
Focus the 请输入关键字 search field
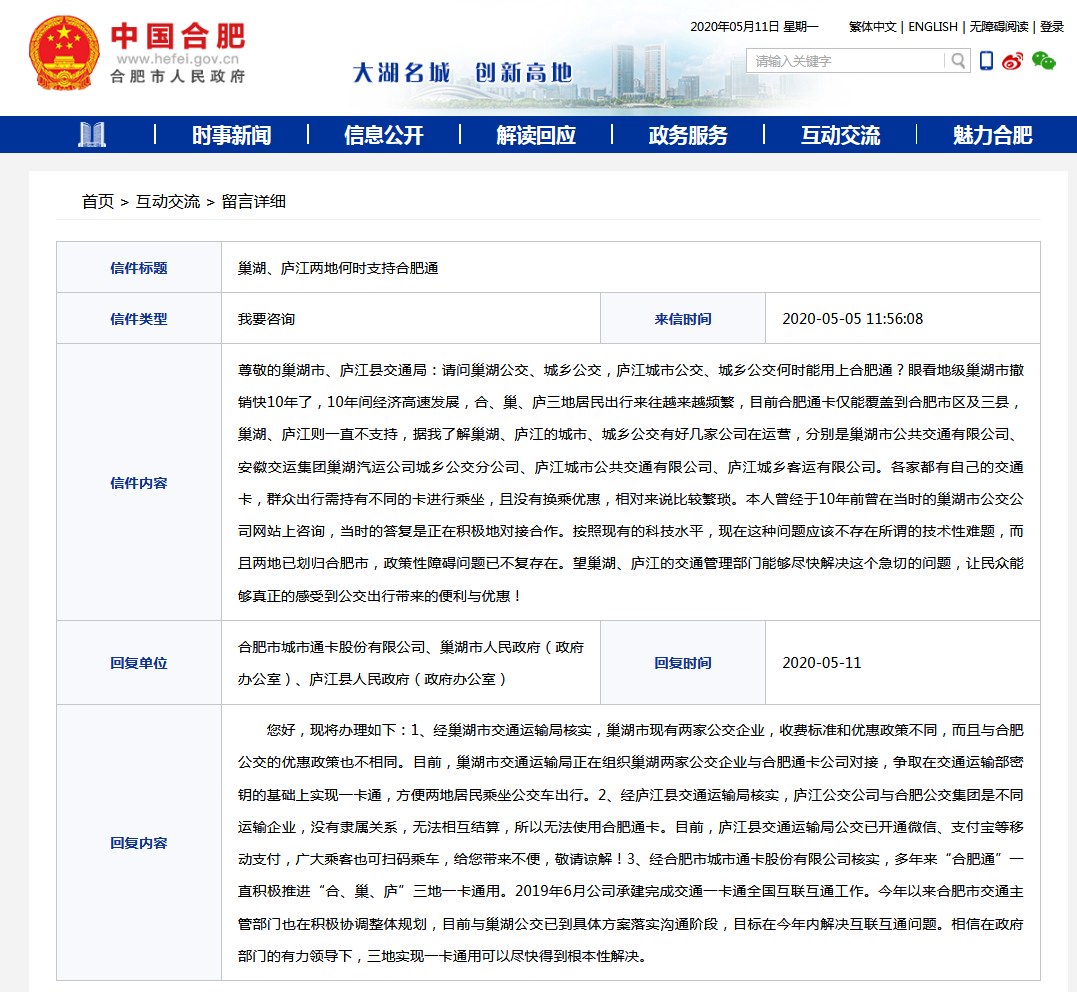(846, 61)
